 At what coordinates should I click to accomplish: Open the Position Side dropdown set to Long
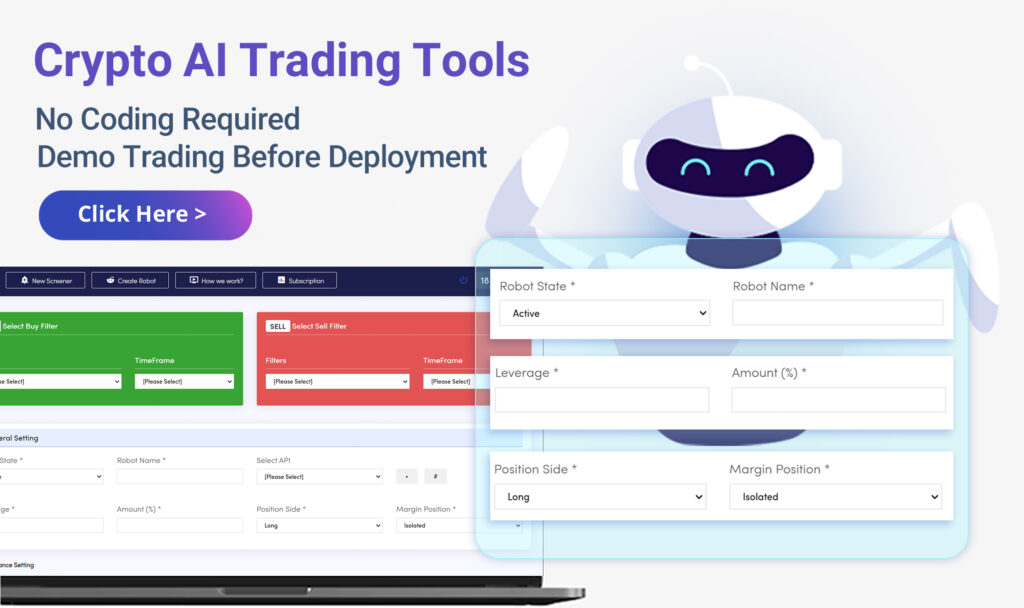click(600, 497)
